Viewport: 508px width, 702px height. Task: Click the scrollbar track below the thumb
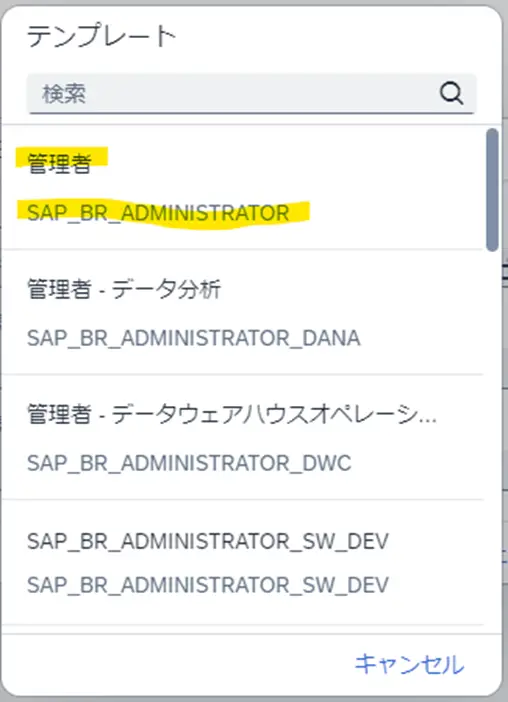coord(492,439)
